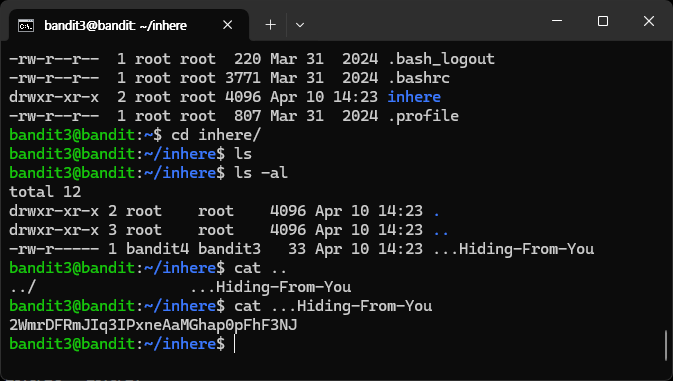The height and width of the screenshot is (381, 673).
Task: Click the 'total 12' output line
Action: click(45, 192)
